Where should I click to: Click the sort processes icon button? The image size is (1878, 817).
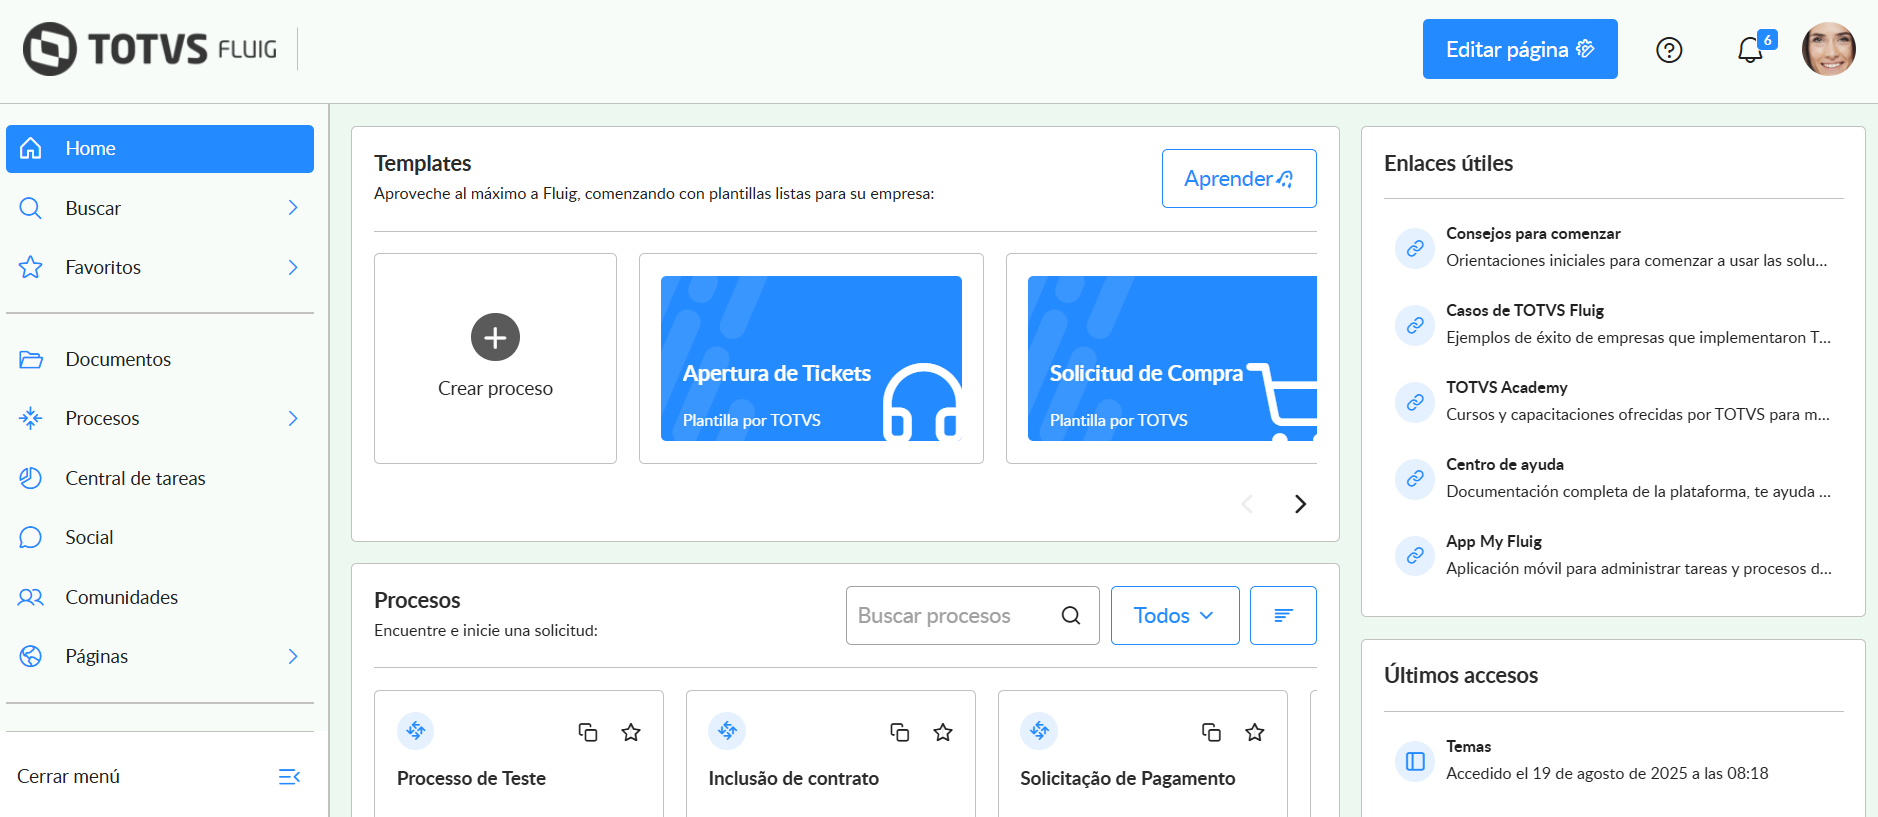point(1283,615)
